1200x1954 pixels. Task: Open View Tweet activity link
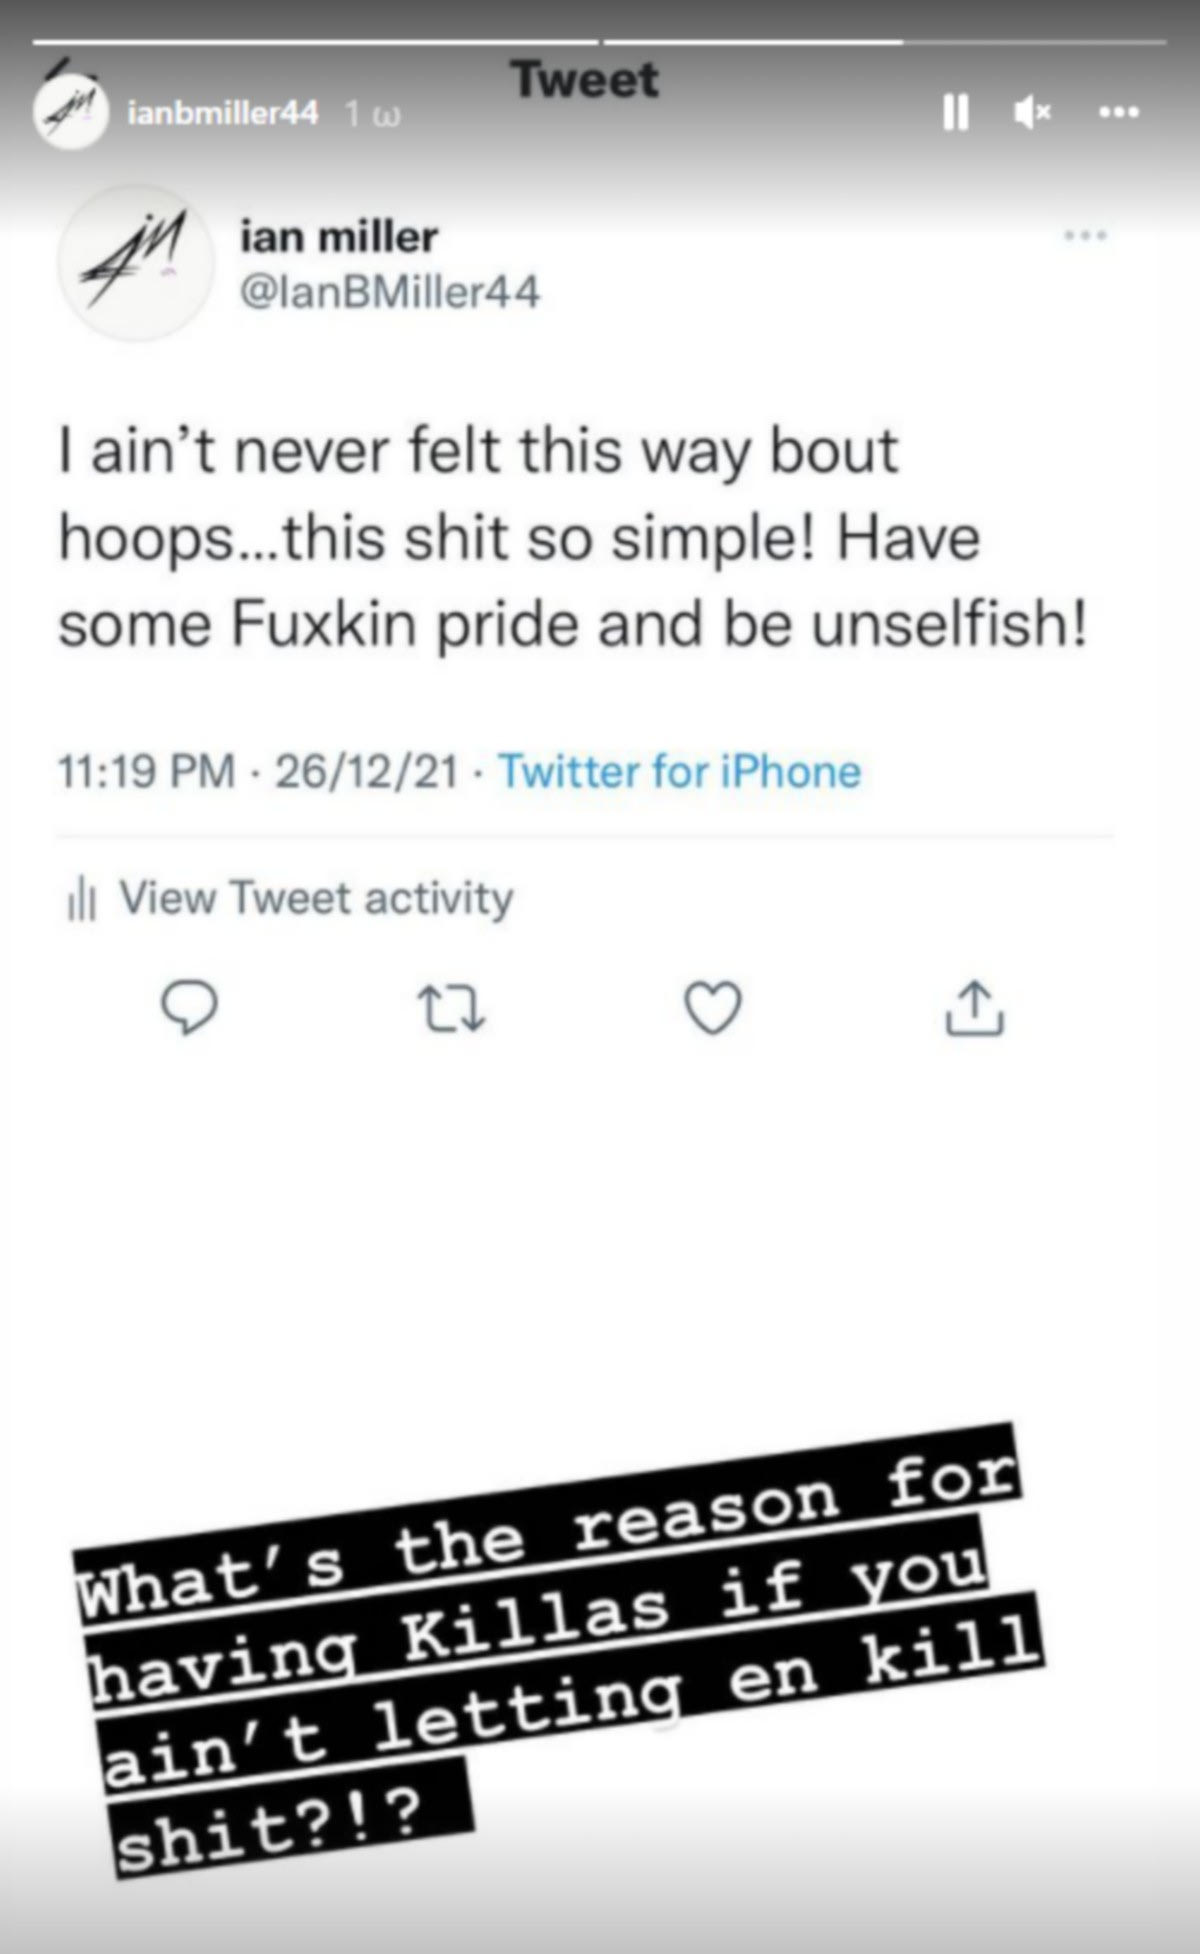315,898
